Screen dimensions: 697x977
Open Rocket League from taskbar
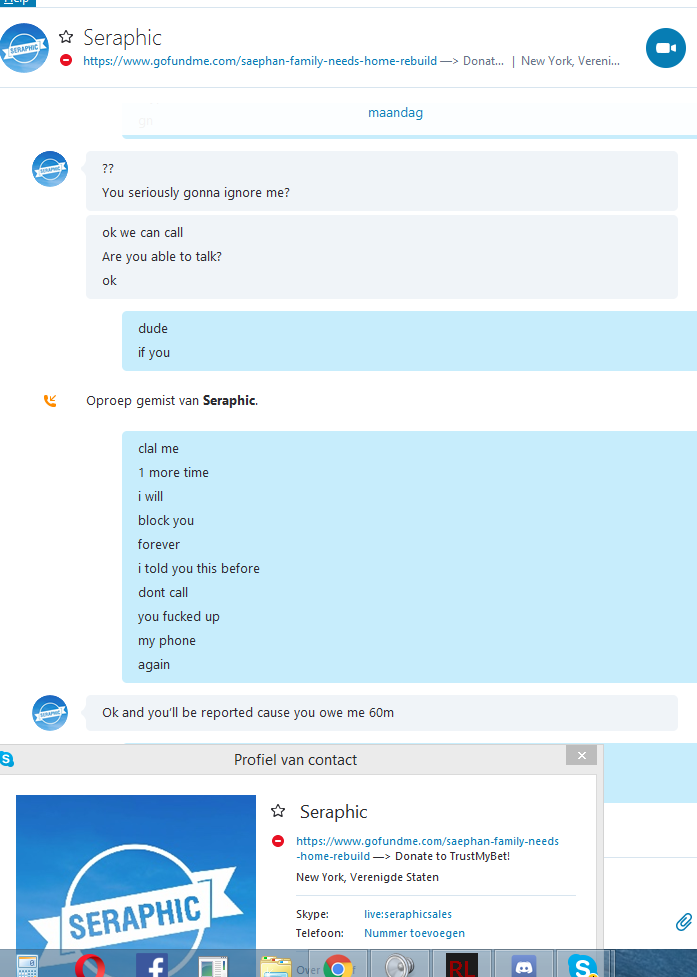click(x=462, y=965)
